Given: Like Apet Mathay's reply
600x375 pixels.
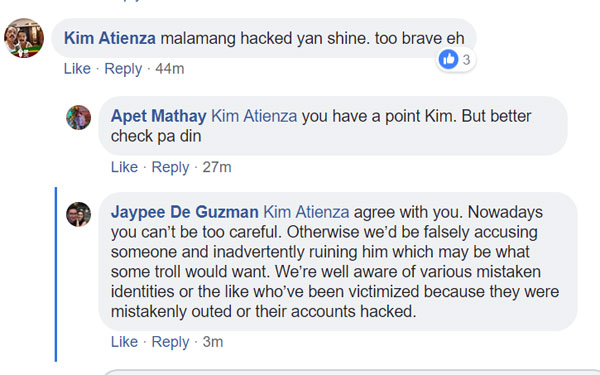Looking at the screenshot, I should pyautogui.click(x=124, y=167).
